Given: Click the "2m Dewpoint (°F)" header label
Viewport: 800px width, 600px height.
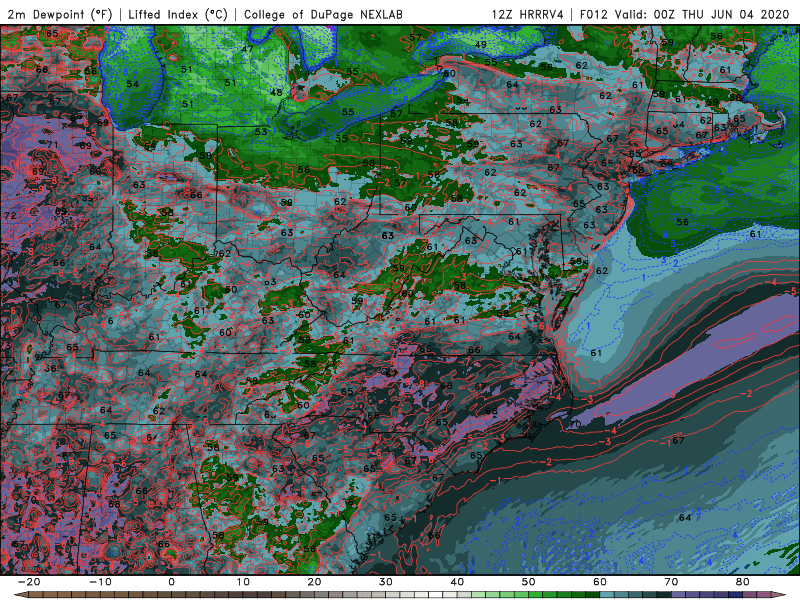Looking at the screenshot, I should (x=60, y=14).
